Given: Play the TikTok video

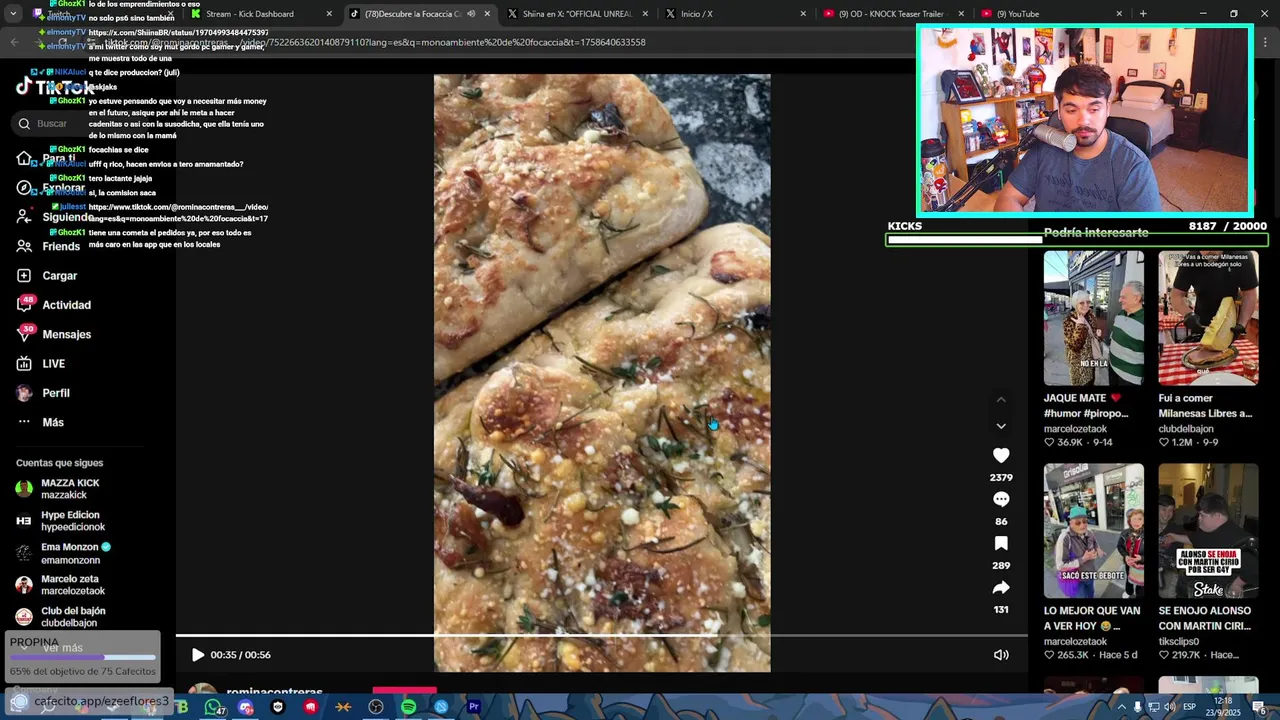Looking at the screenshot, I should coord(198,655).
